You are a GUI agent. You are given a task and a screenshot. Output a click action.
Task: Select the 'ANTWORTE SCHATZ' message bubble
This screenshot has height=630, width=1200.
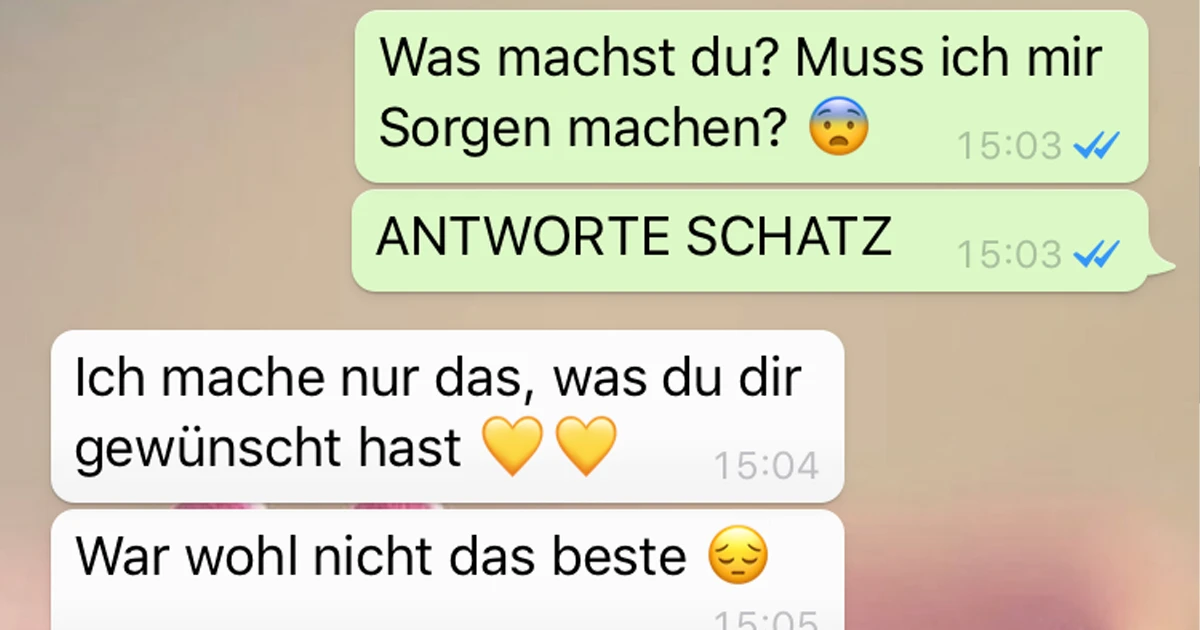pos(751,240)
